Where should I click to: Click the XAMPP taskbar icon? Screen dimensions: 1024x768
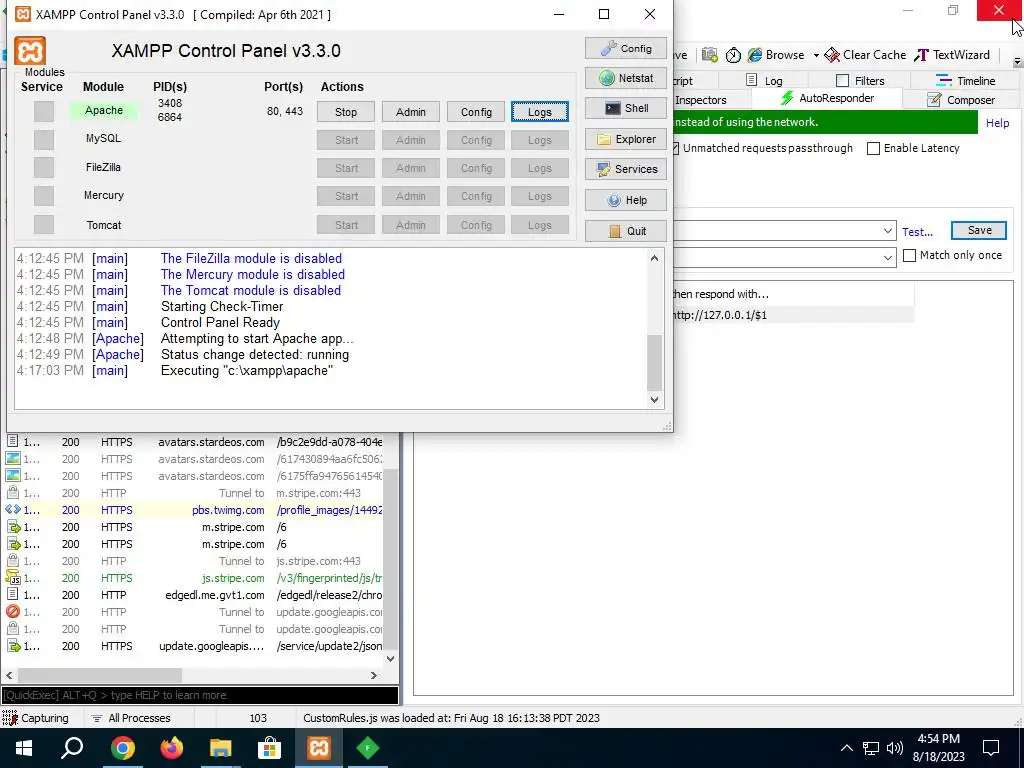[319, 748]
